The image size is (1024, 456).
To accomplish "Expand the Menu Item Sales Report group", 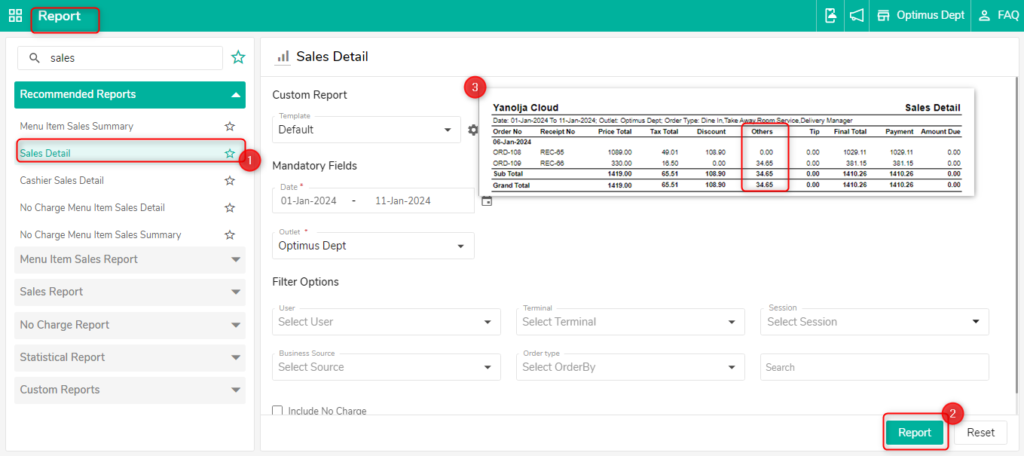I will [130, 259].
